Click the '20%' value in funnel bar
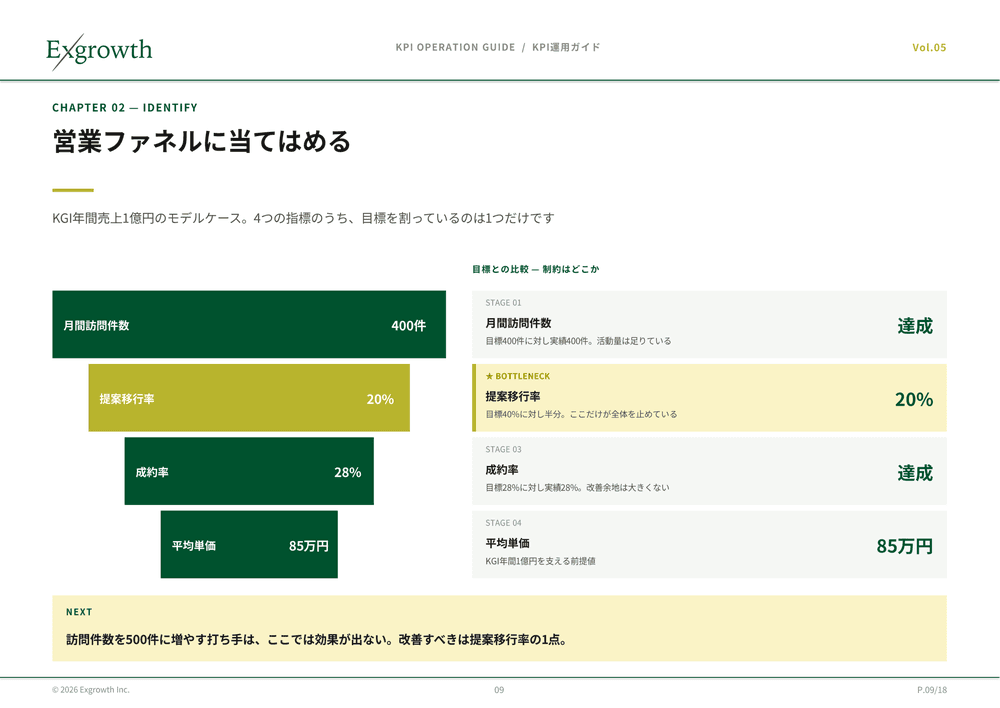Viewport: 1000px width, 708px height. [380, 399]
